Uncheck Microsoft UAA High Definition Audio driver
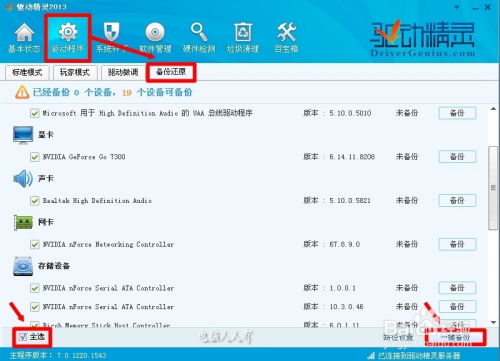Viewport: 500px width, 361px height. [35, 113]
